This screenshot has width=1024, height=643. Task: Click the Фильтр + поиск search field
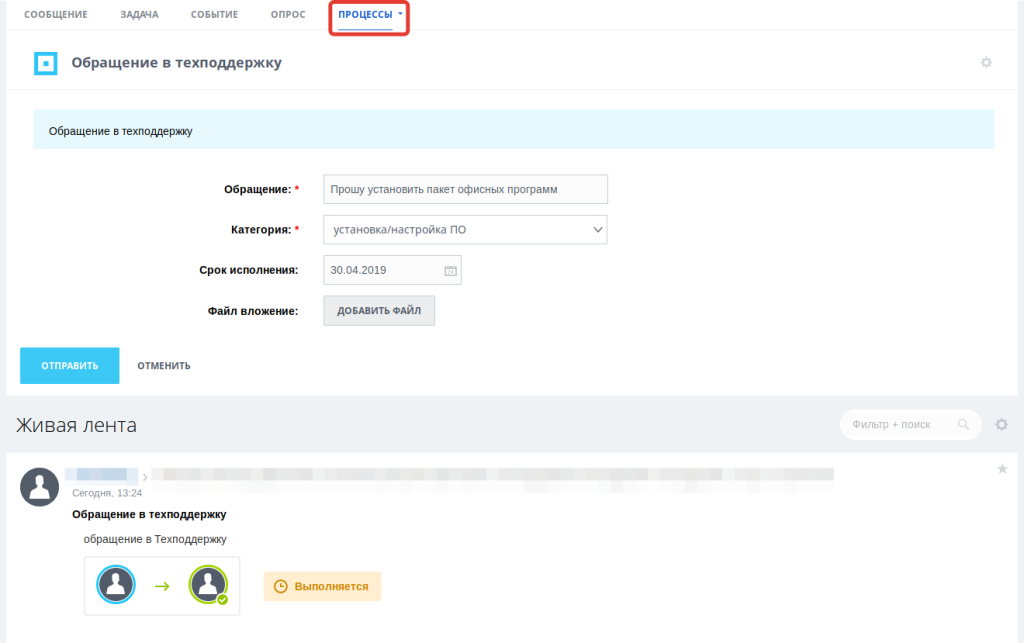910,424
